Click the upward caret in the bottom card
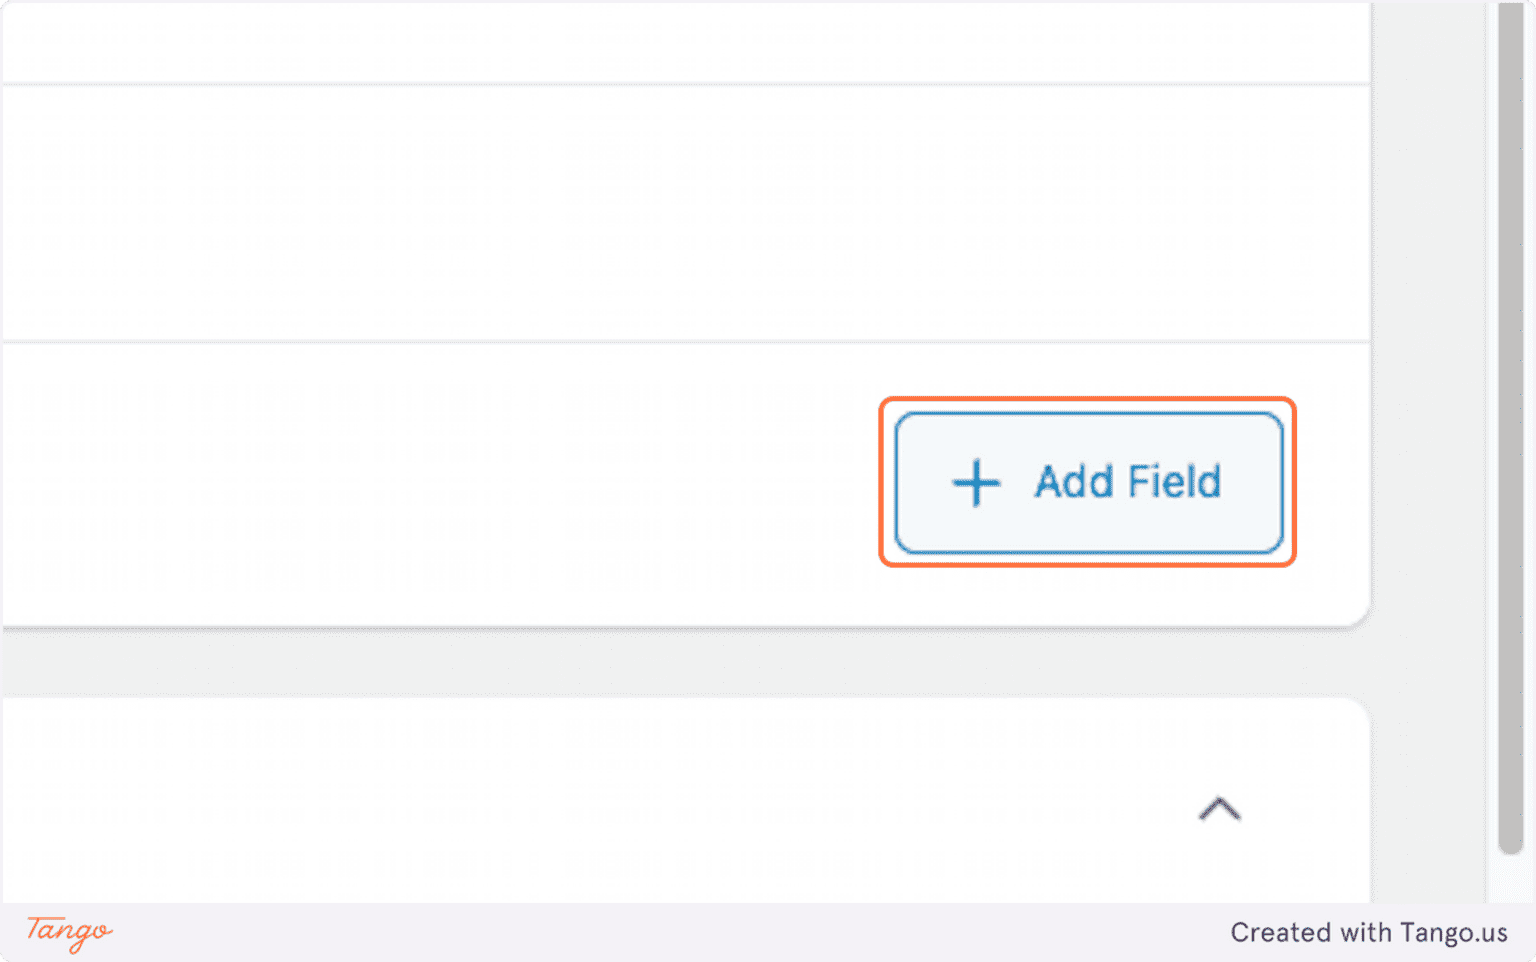Image resolution: width=1536 pixels, height=962 pixels. [x=1219, y=809]
